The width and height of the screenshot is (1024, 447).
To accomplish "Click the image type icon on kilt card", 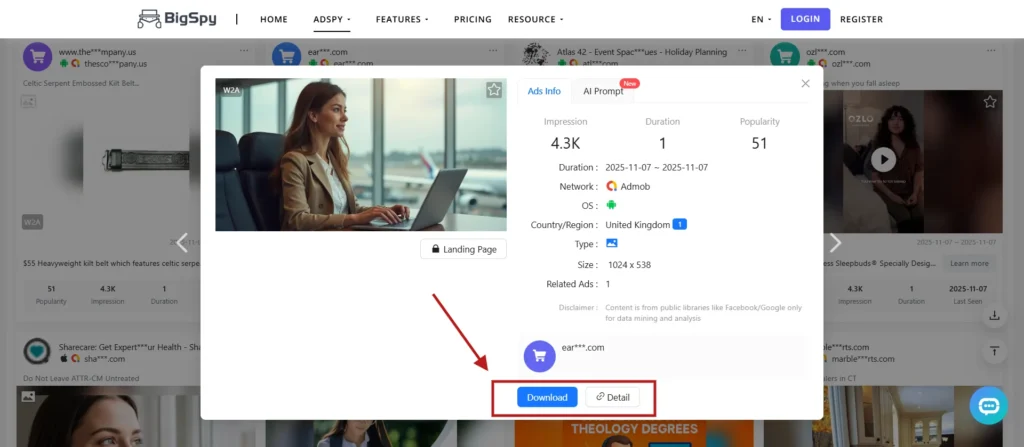I will 29,101.
